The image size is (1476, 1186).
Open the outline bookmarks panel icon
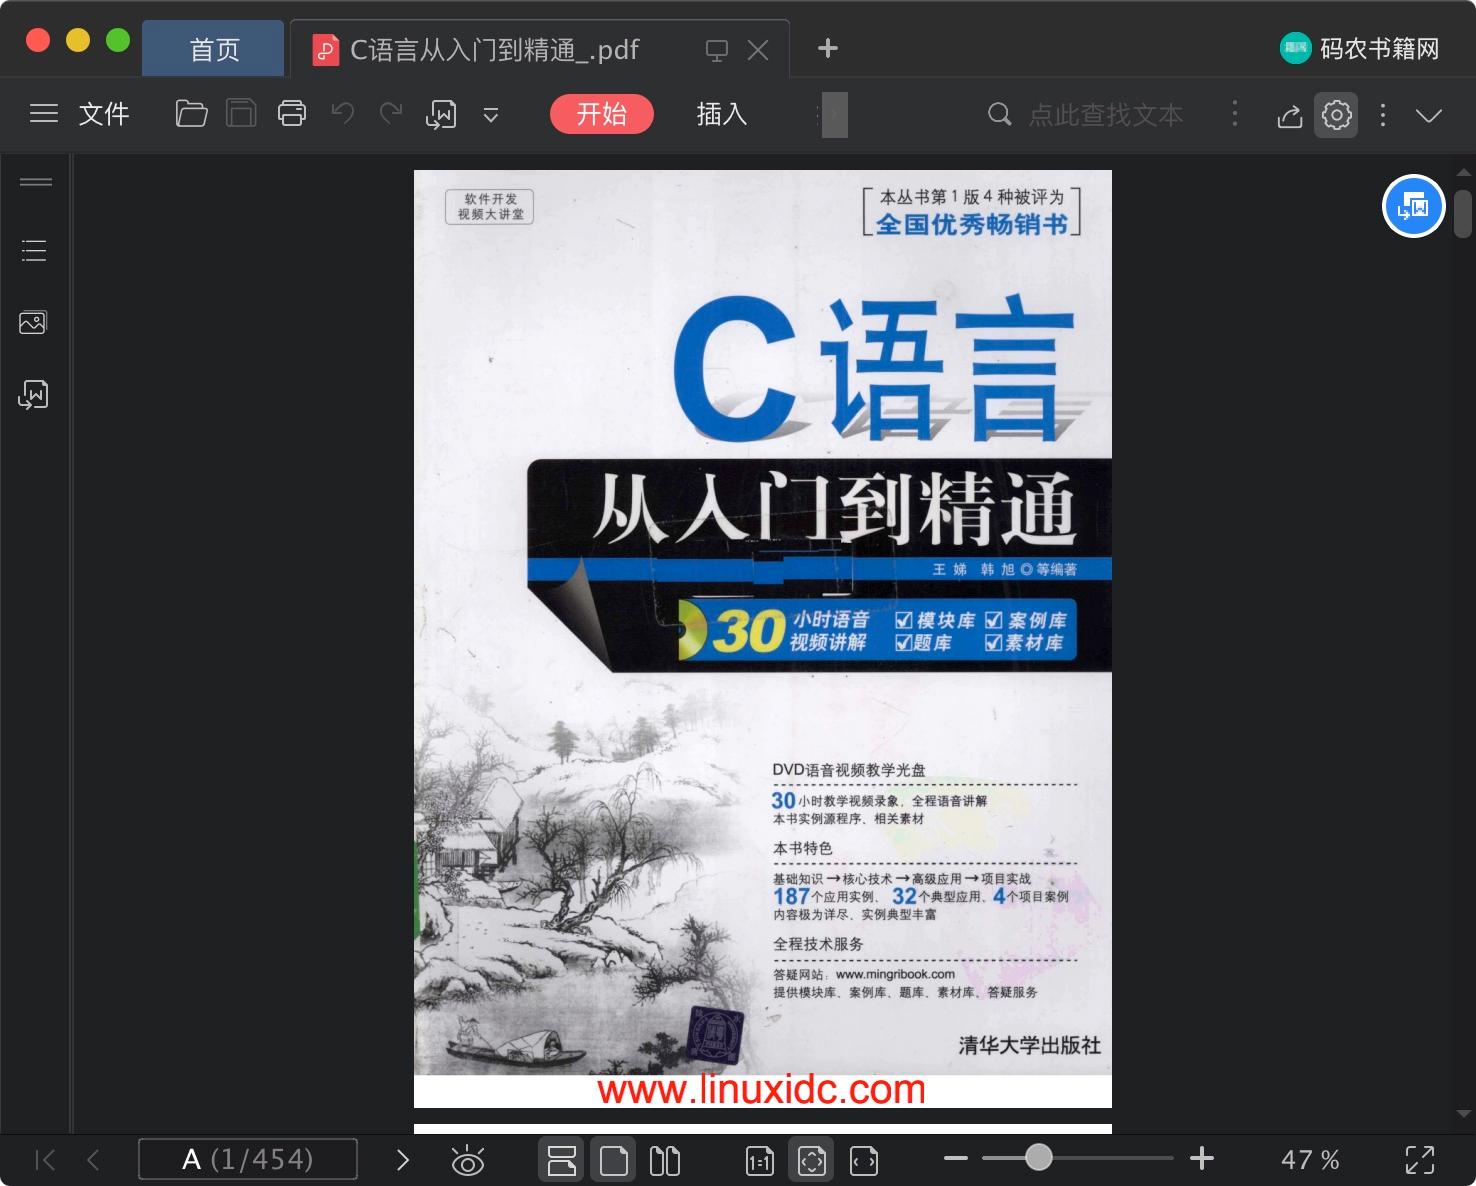(34, 250)
